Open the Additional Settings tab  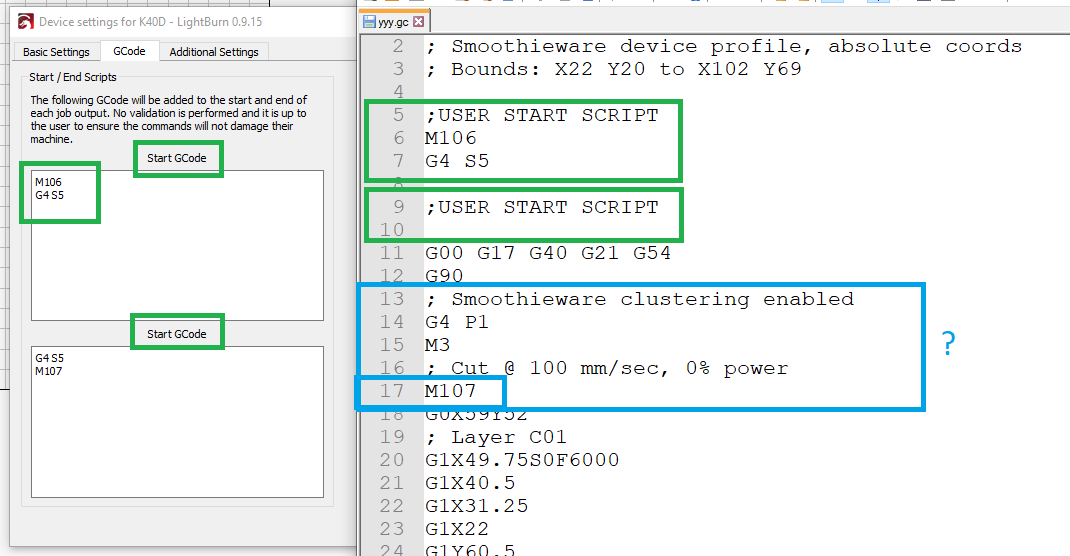tap(213, 52)
